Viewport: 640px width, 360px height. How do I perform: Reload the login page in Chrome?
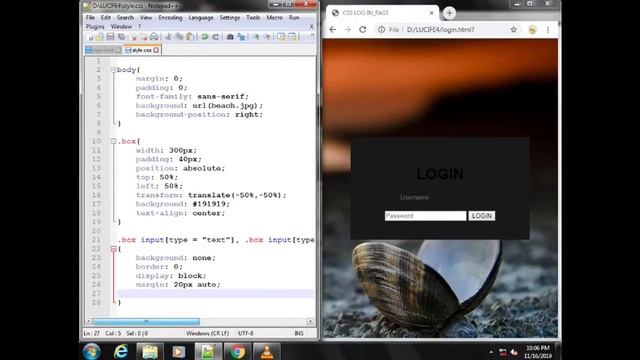(x=362, y=29)
